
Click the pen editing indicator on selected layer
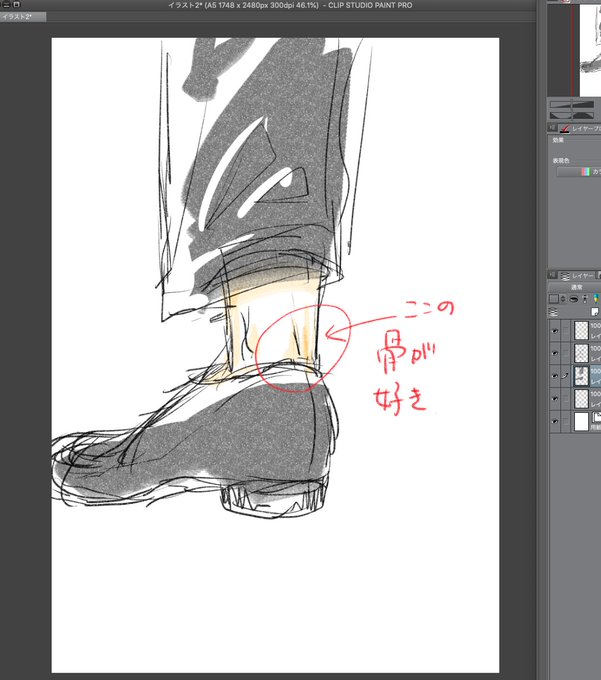tap(565, 376)
